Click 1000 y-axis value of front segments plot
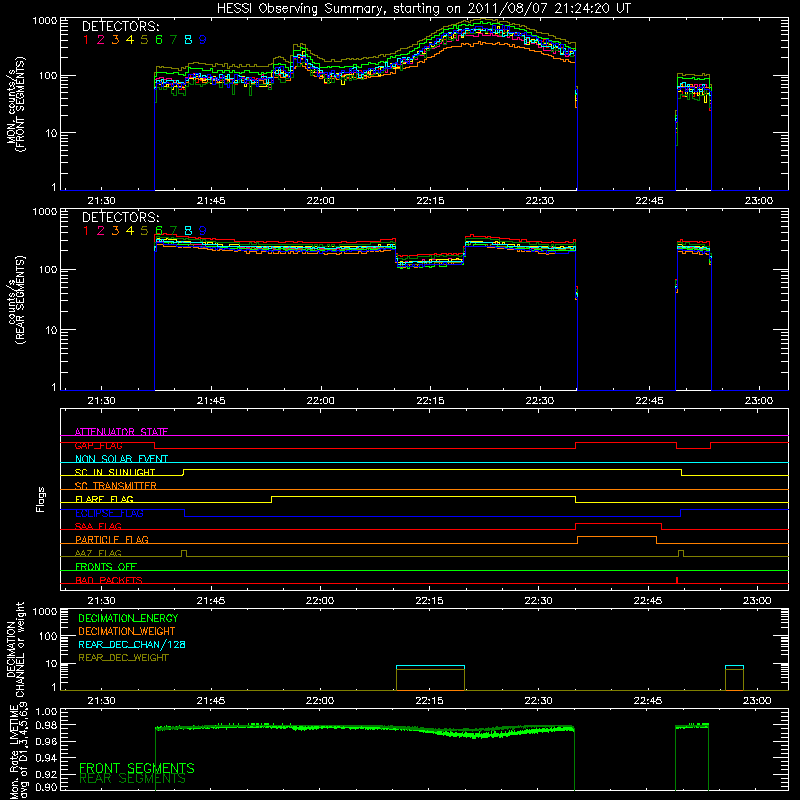 pyautogui.click(x=44, y=21)
